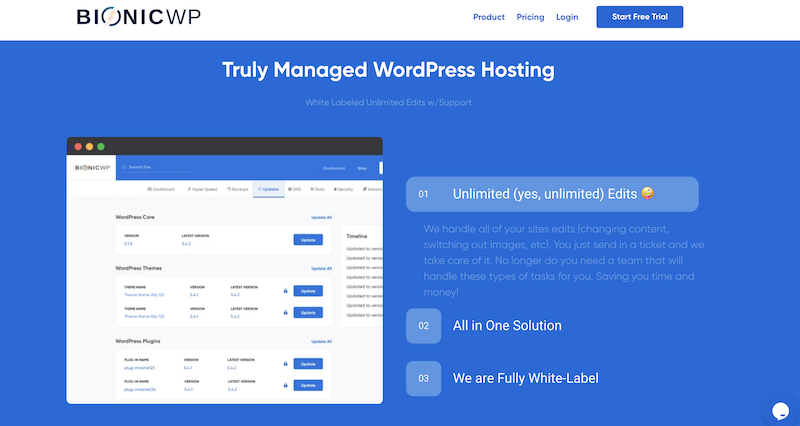Click the Start Free Trial button
This screenshot has height=426, width=800.
(640, 17)
